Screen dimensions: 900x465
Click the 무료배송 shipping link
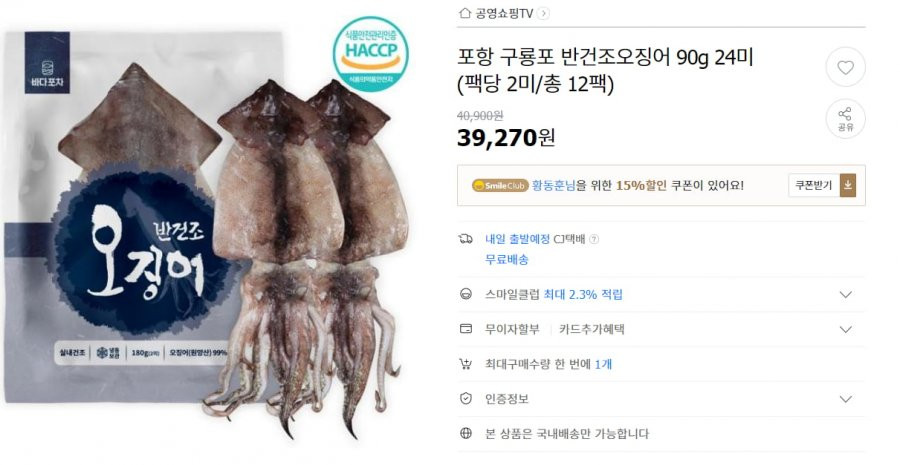507,259
